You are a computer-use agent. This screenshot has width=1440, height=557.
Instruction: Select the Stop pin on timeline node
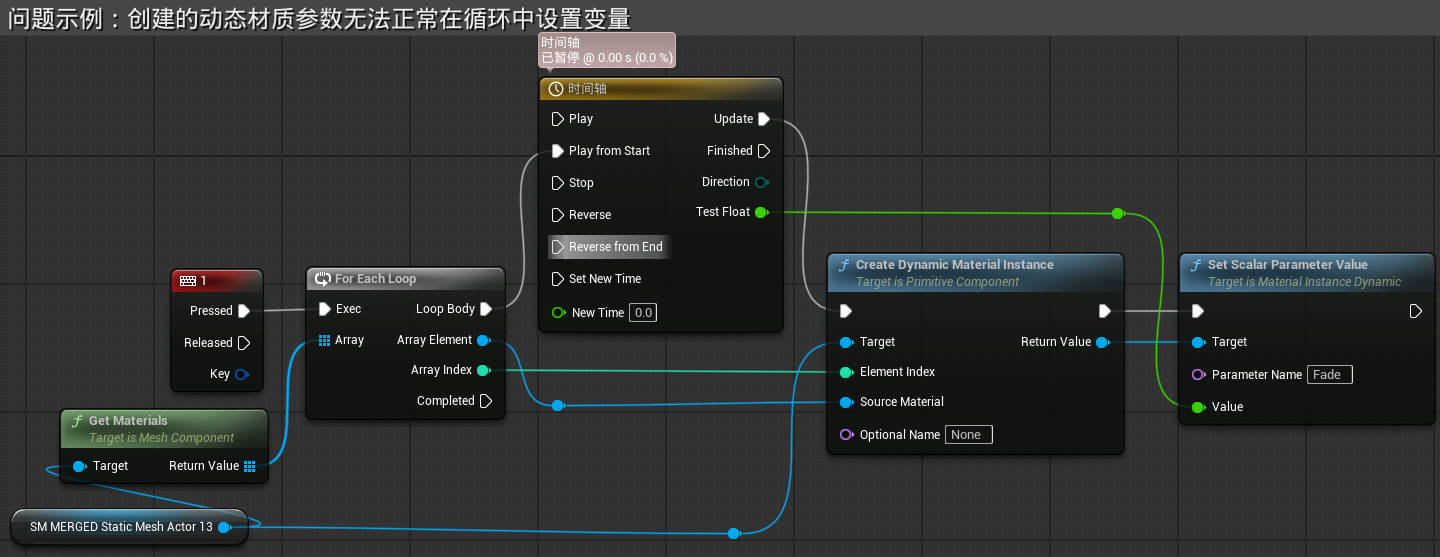coord(558,183)
